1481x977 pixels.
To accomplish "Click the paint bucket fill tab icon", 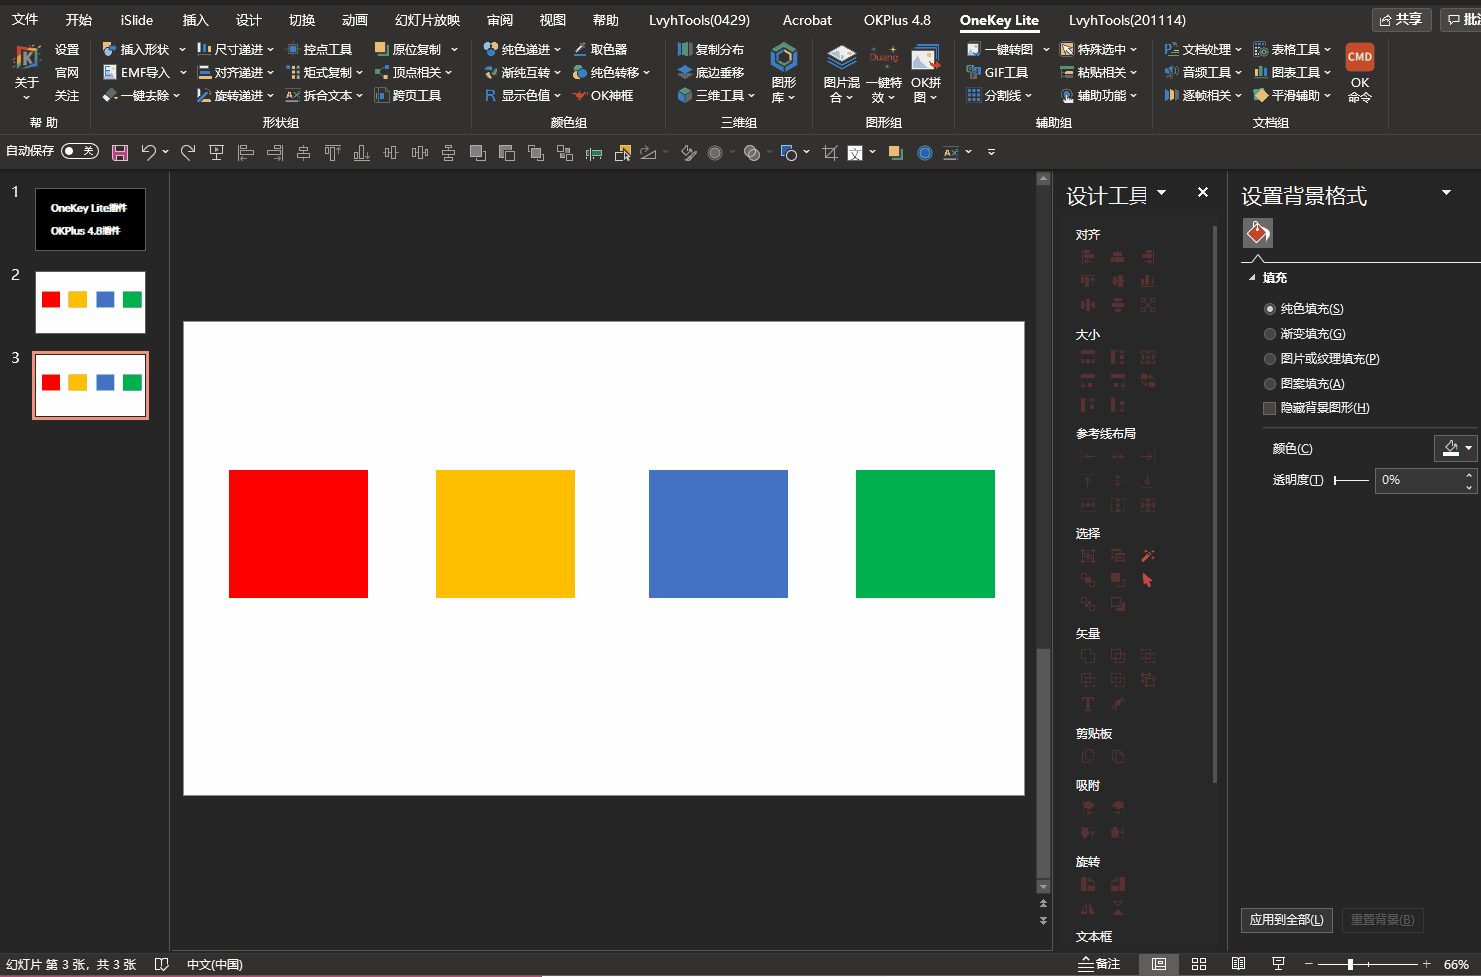I will [x=1258, y=233].
